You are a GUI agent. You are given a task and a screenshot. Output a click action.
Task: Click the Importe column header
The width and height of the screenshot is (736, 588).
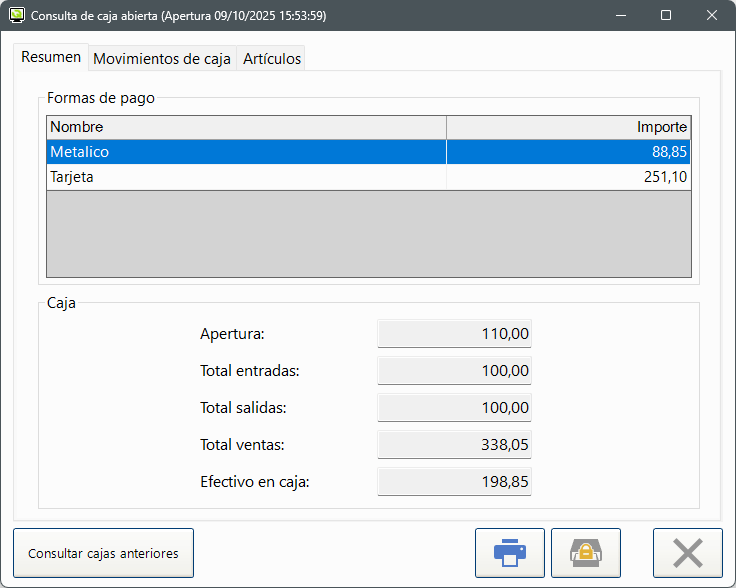tap(568, 127)
